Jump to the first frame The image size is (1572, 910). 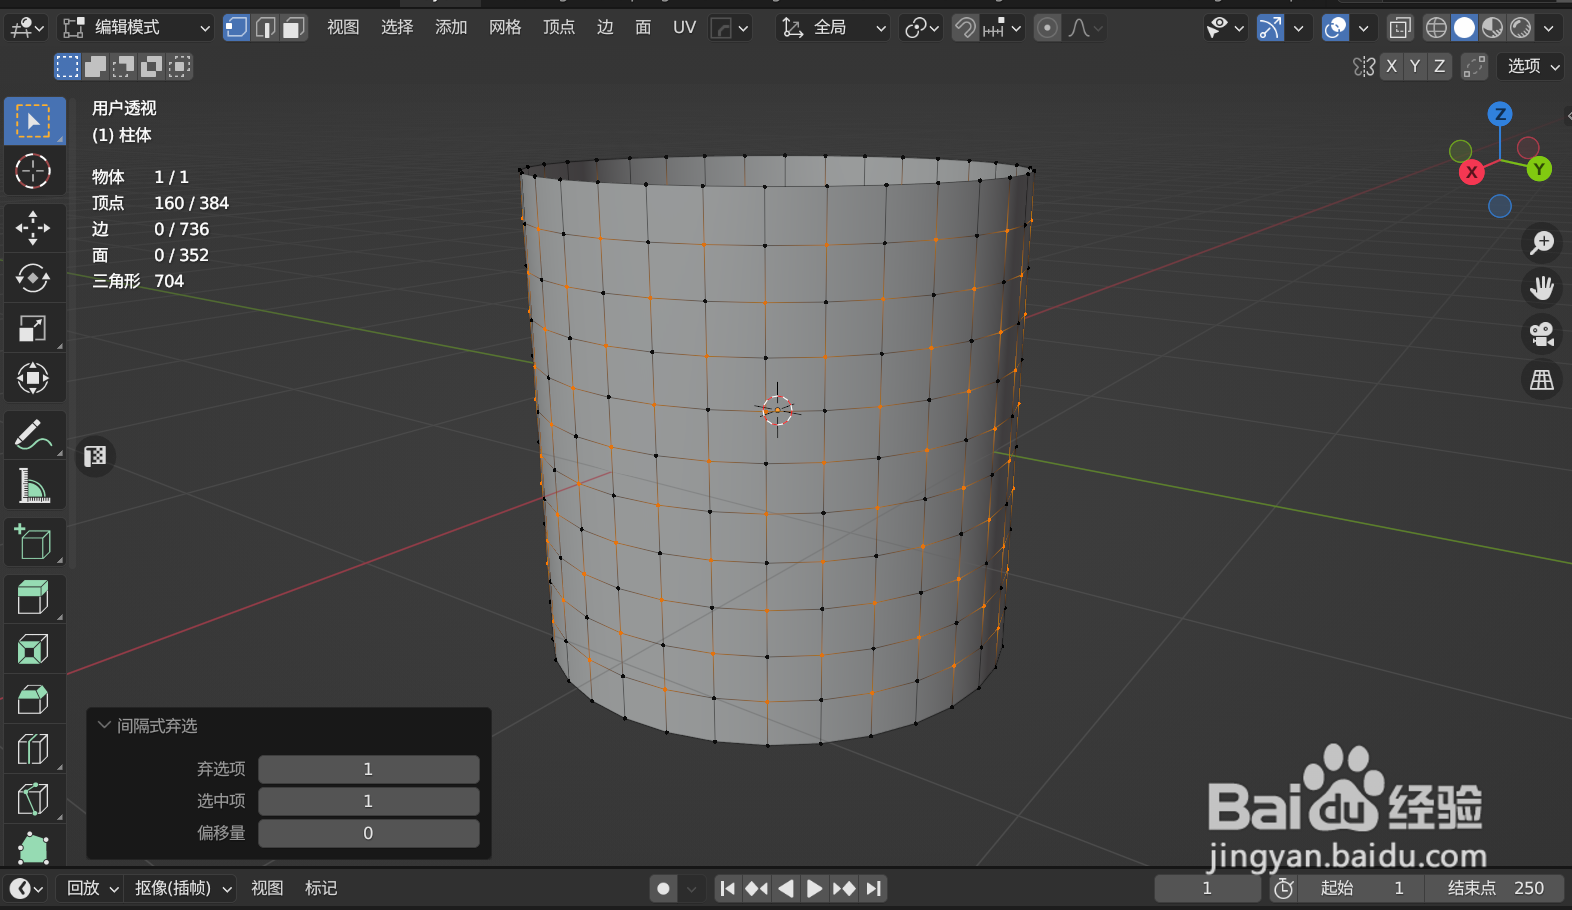tap(728, 888)
